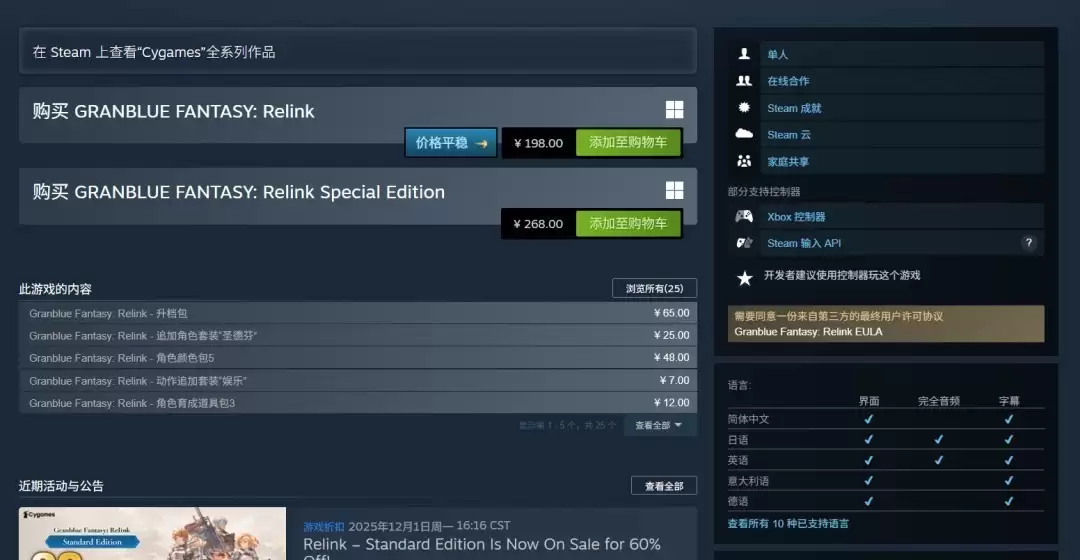This screenshot has height=560, width=1080.
Task: Open the 追加角色套装 DLC row priced ¥25.00
Action: pyautogui.click(x=357, y=335)
